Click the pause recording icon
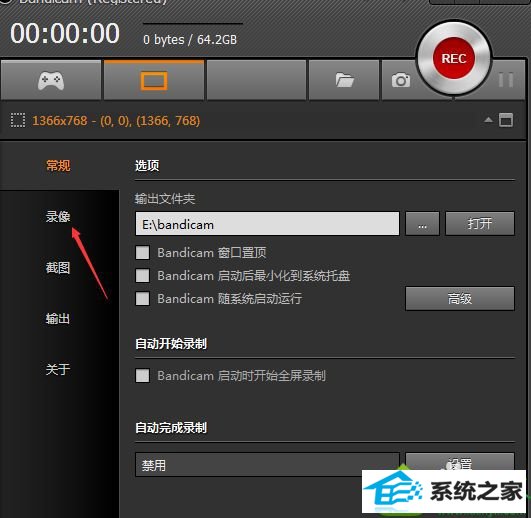This screenshot has height=518, width=531. (x=506, y=80)
